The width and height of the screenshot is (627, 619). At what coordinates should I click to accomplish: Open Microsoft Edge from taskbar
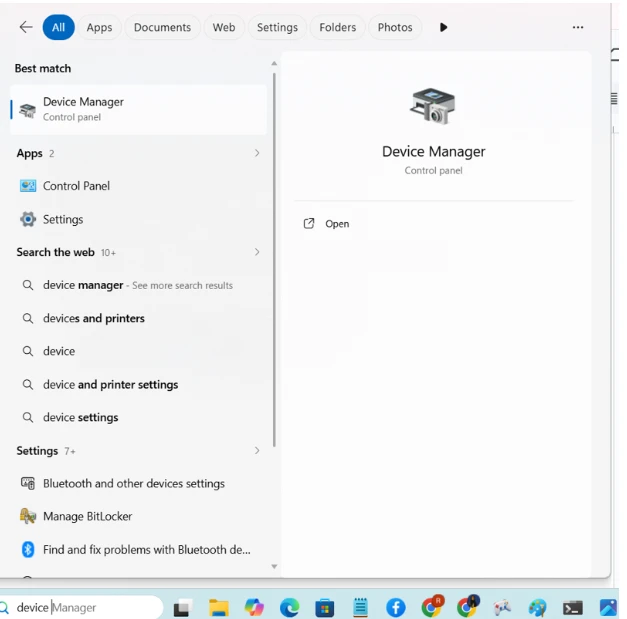tap(290, 608)
